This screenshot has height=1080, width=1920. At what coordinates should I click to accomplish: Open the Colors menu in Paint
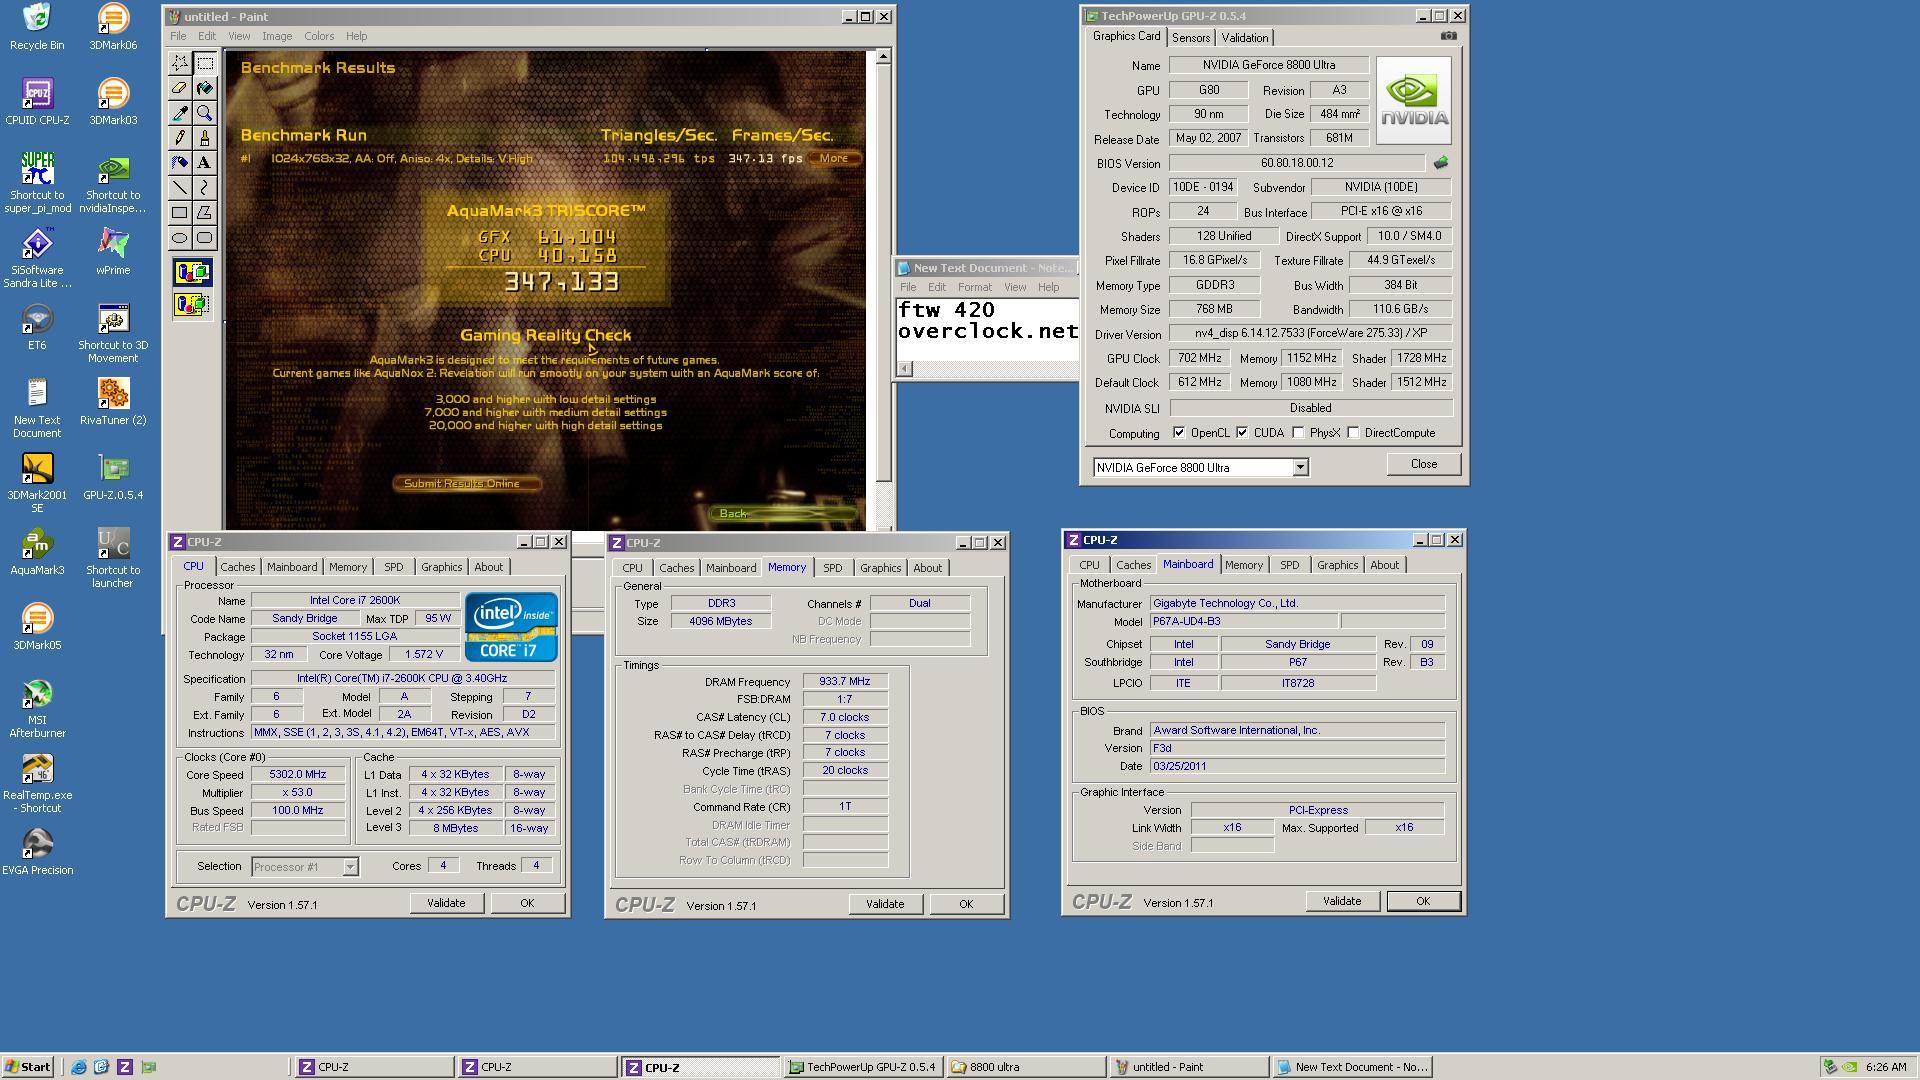pos(319,36)
